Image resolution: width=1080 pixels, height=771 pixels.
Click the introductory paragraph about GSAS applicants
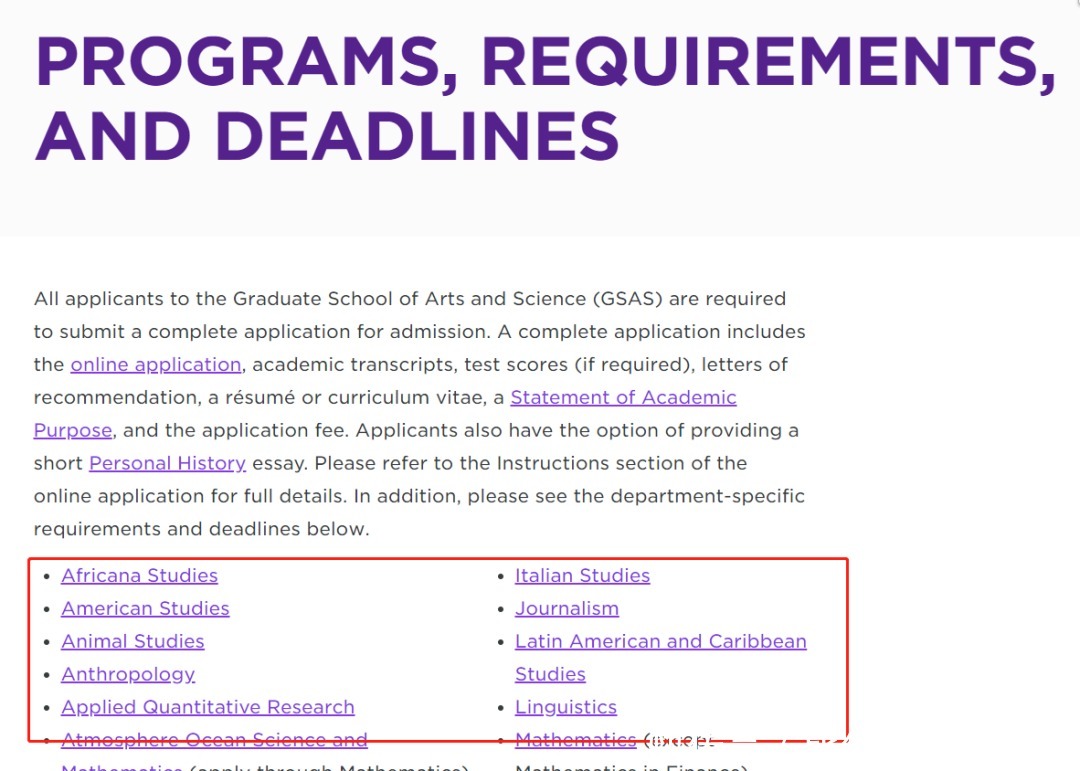click(420, 413)
